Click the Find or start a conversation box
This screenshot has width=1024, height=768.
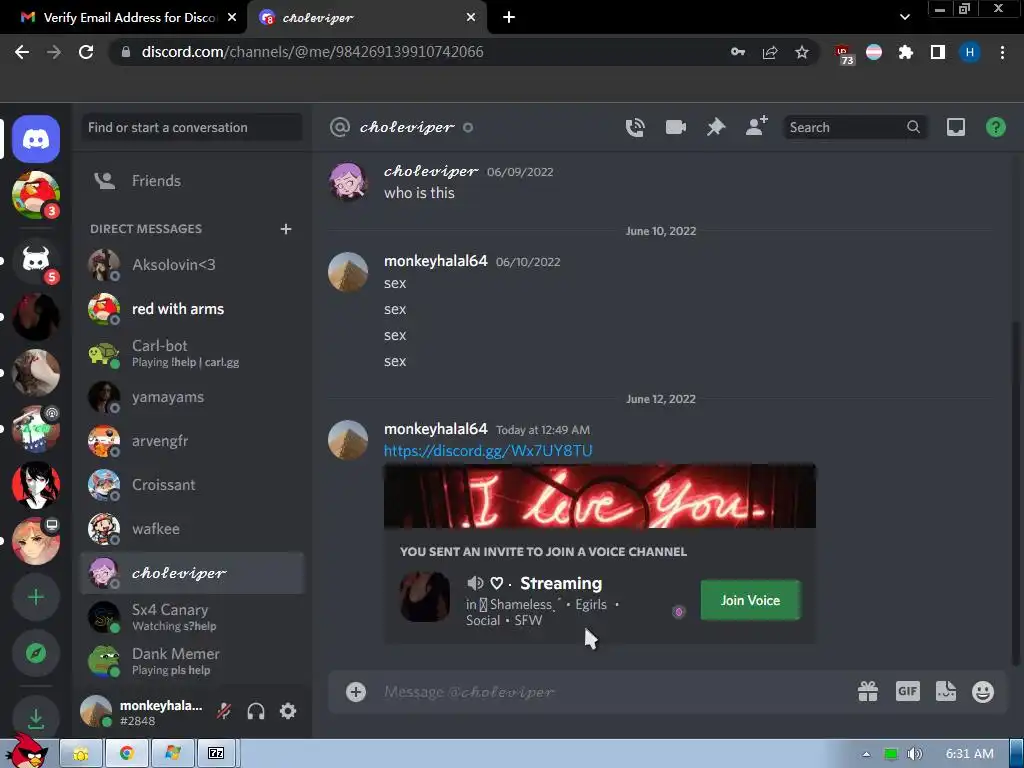(192, 127)
